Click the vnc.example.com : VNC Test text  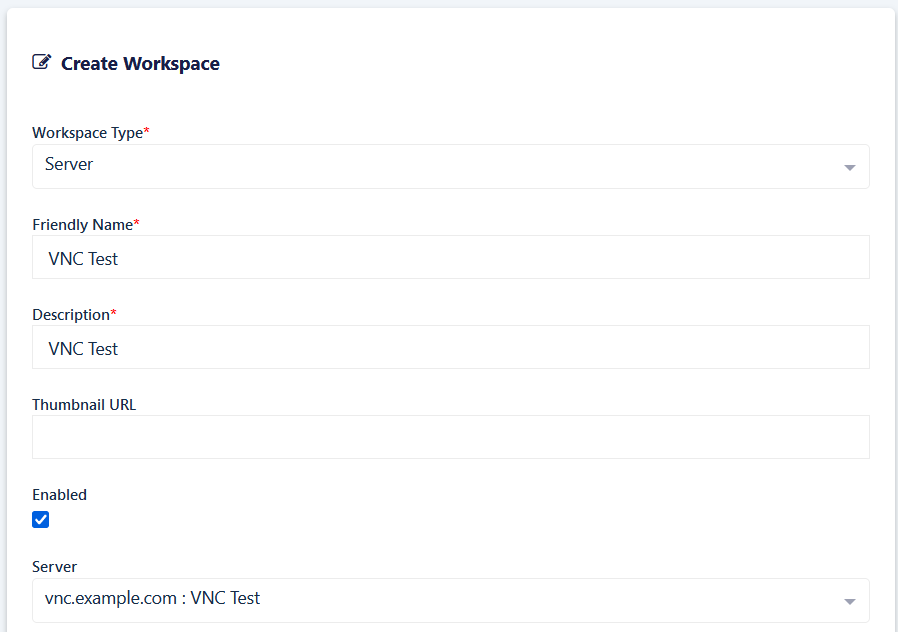(152, 599)
